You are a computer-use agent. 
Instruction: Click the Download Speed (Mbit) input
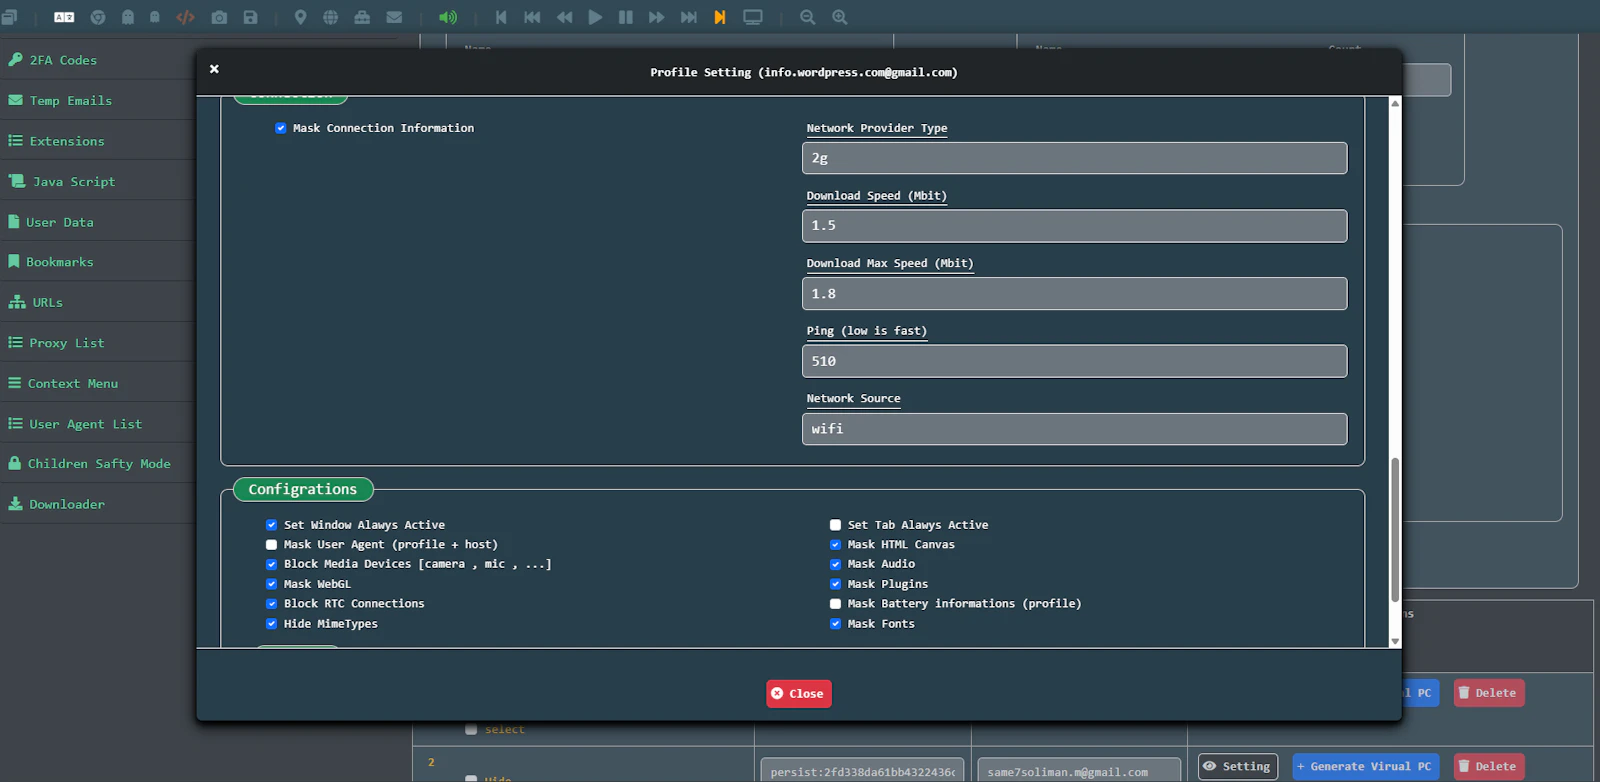point(1074,226)
